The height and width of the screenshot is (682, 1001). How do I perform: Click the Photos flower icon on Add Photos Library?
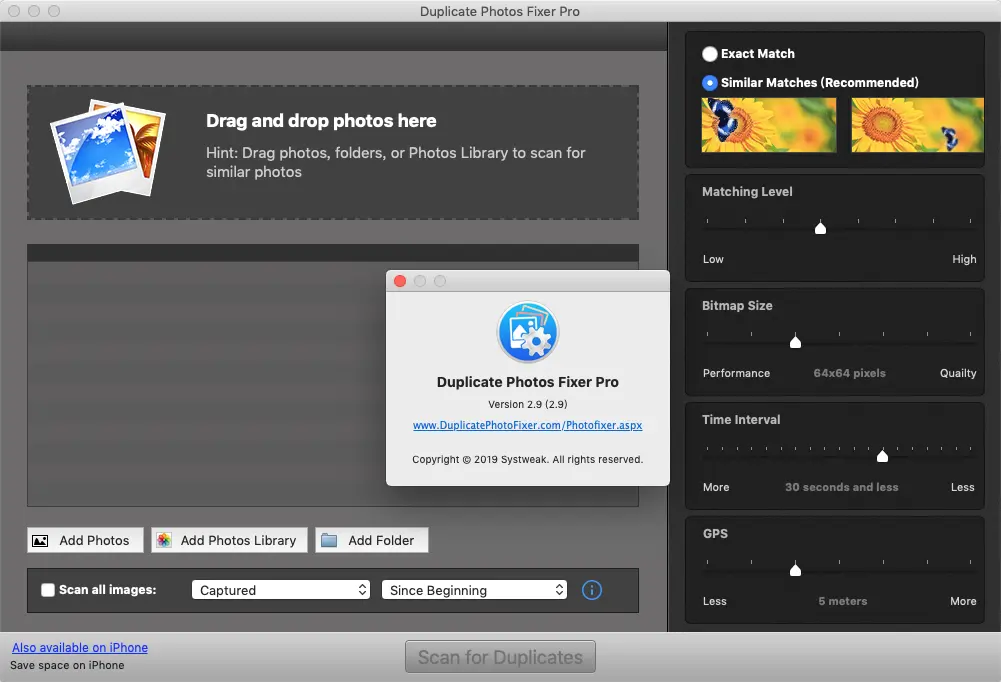[164, 540]
